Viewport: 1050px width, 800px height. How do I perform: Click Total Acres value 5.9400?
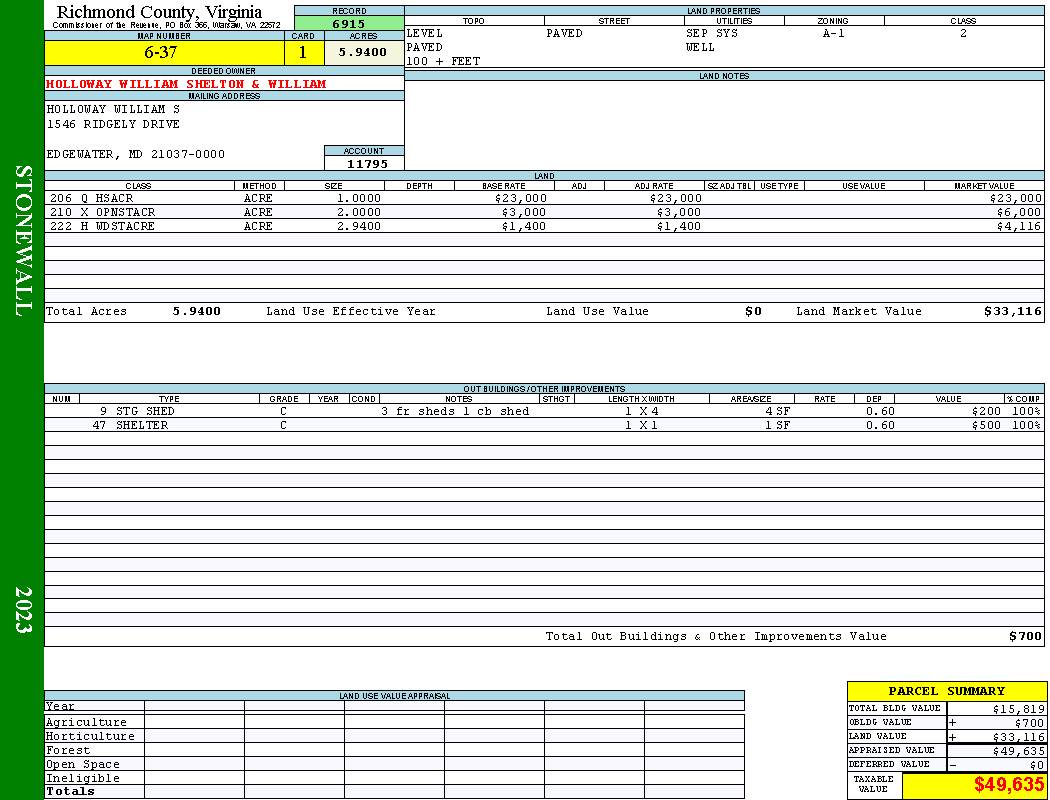(197, 311)
